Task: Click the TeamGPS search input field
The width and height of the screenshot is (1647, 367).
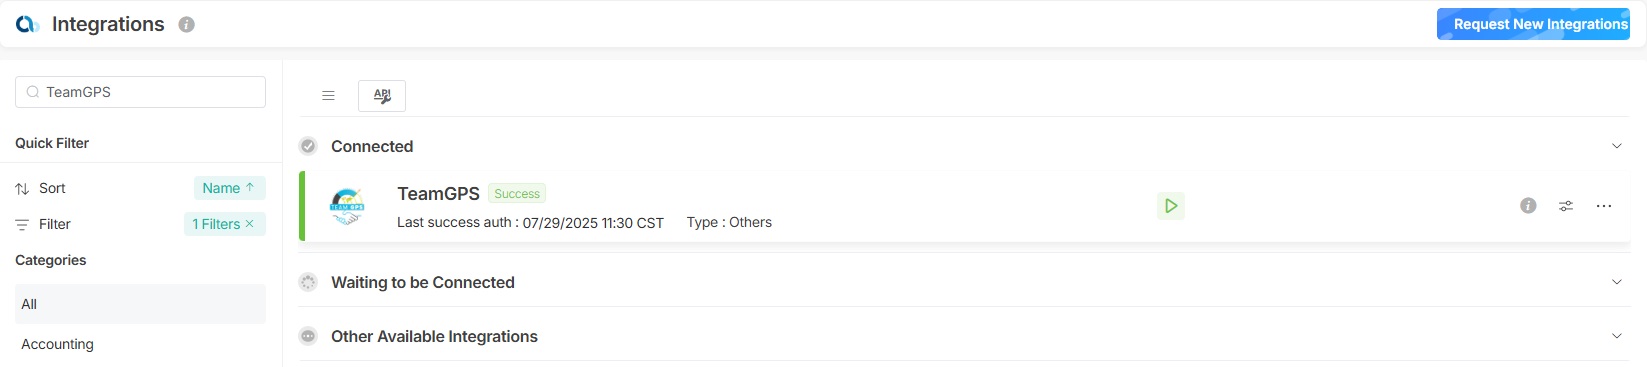Action: (x=140, y=92)
